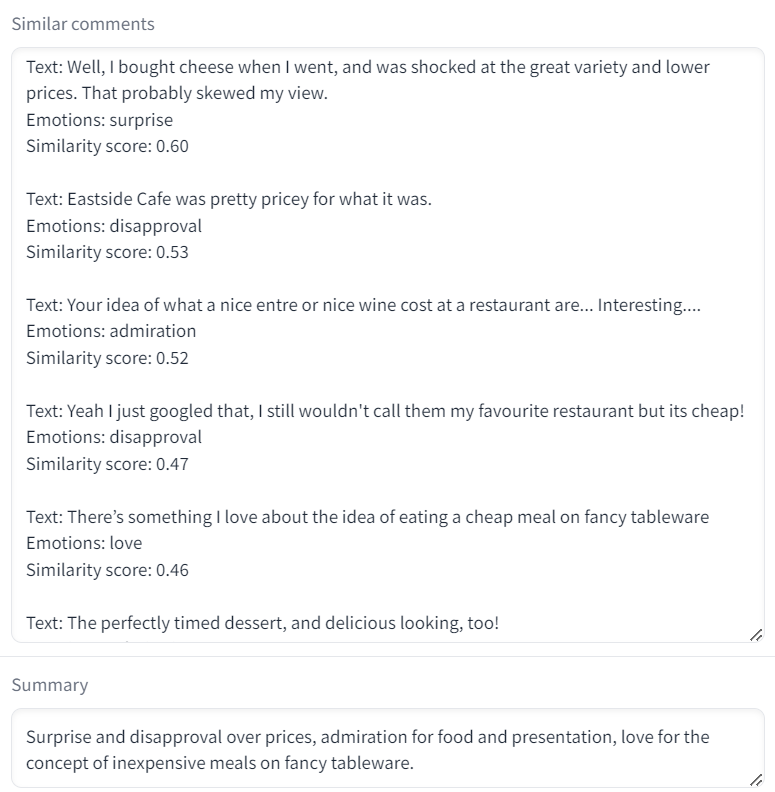775x792 pixels.
Task: Click the text about bought cheese
Action: point(368,80)
